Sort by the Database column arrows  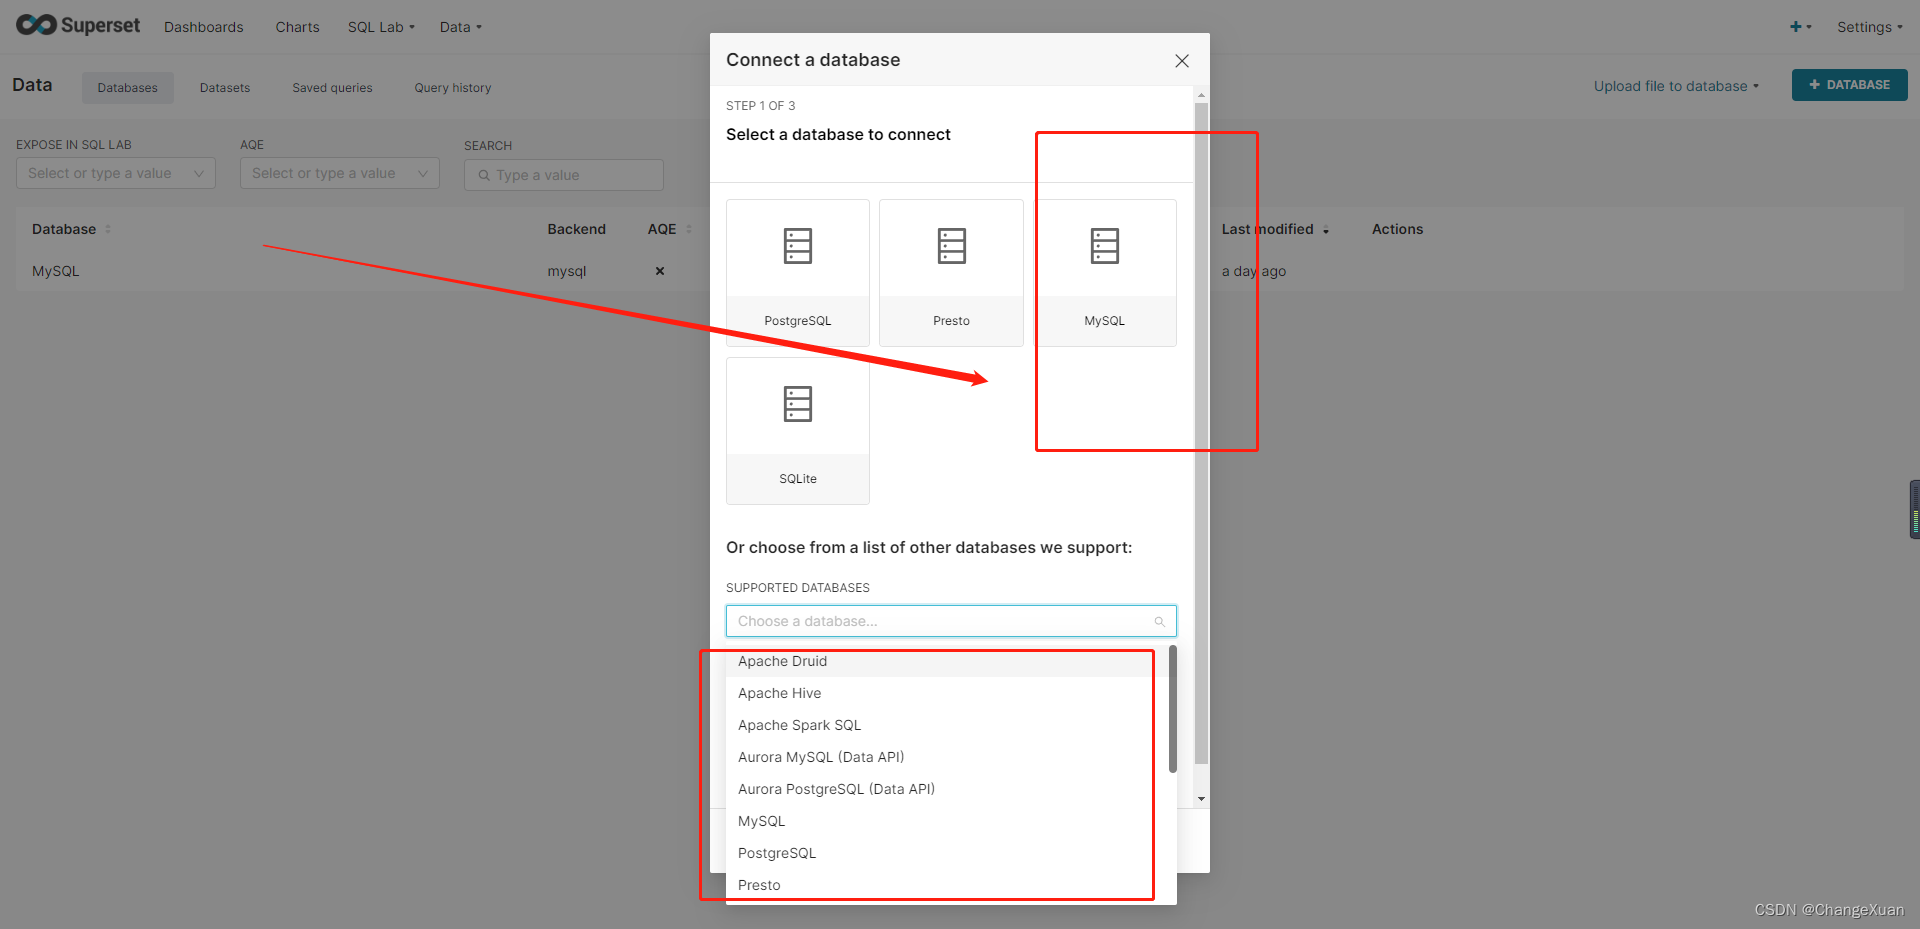[108, 229]
